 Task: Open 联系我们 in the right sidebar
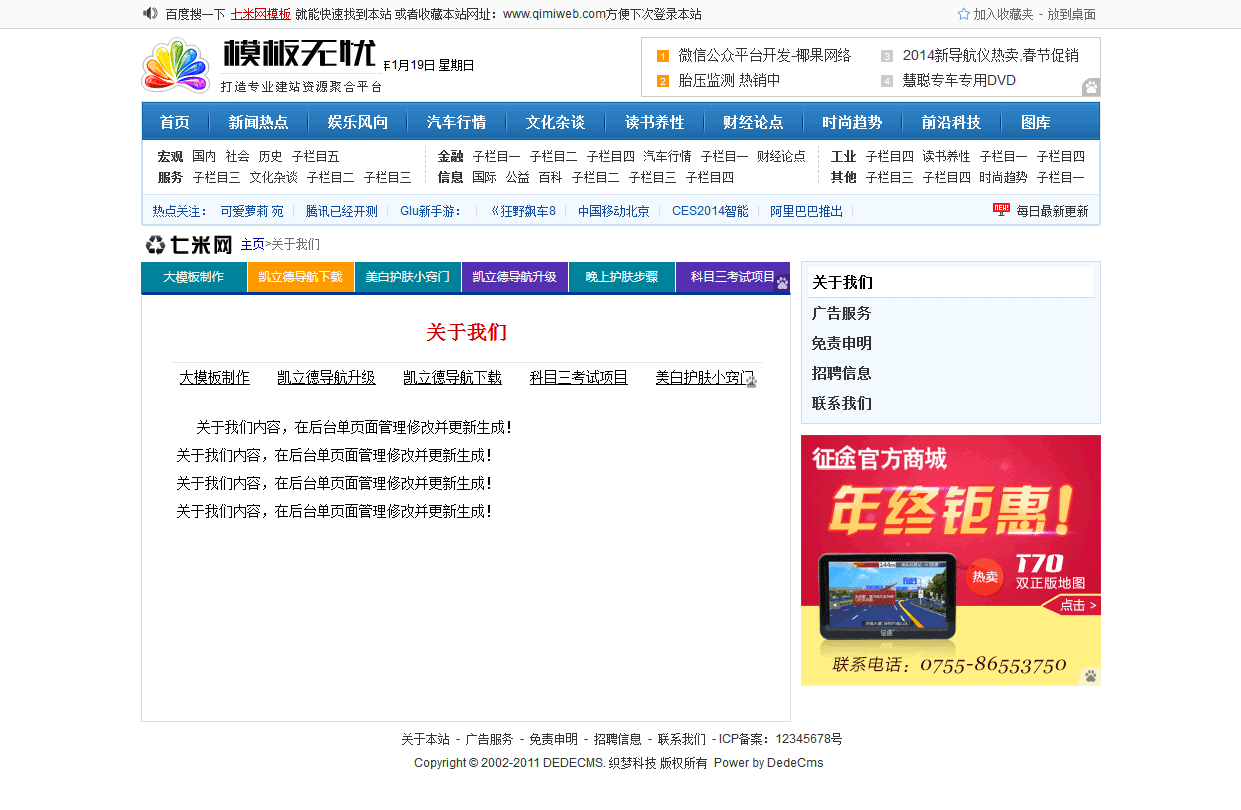[841, 403]
